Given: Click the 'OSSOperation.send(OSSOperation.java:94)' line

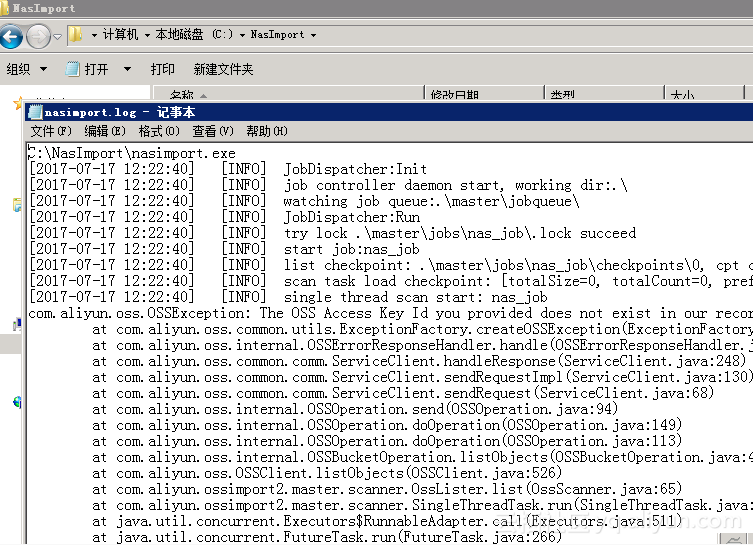Looking at the screenshot, I should pyautogui.click(x=355, y=409).
